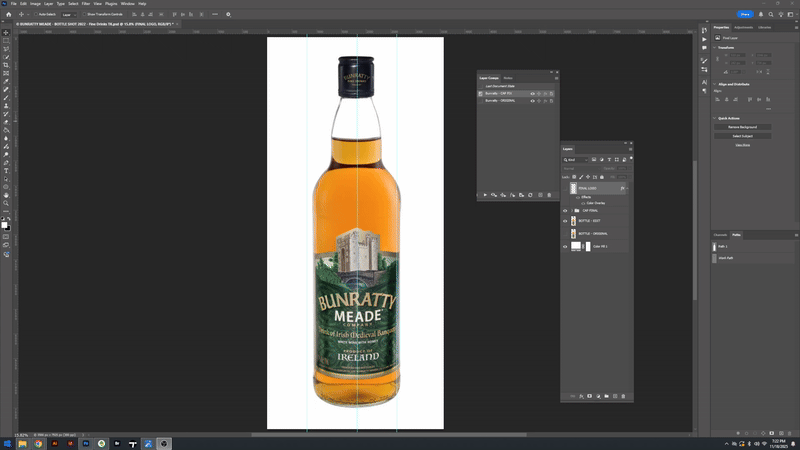Viewport: 800px width, 450px height.
Task: Lock all with the padlock icon
Action: point(602,177)
